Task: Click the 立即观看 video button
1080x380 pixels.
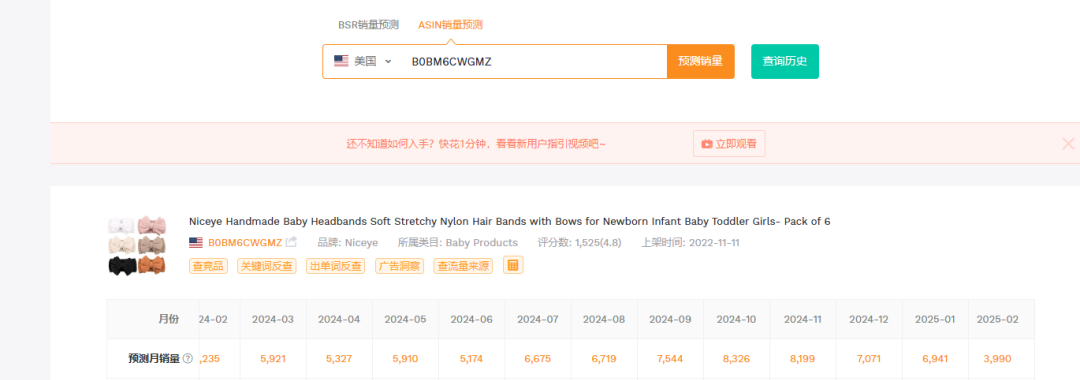Action: pyautogui.click(x=729, y=144)
